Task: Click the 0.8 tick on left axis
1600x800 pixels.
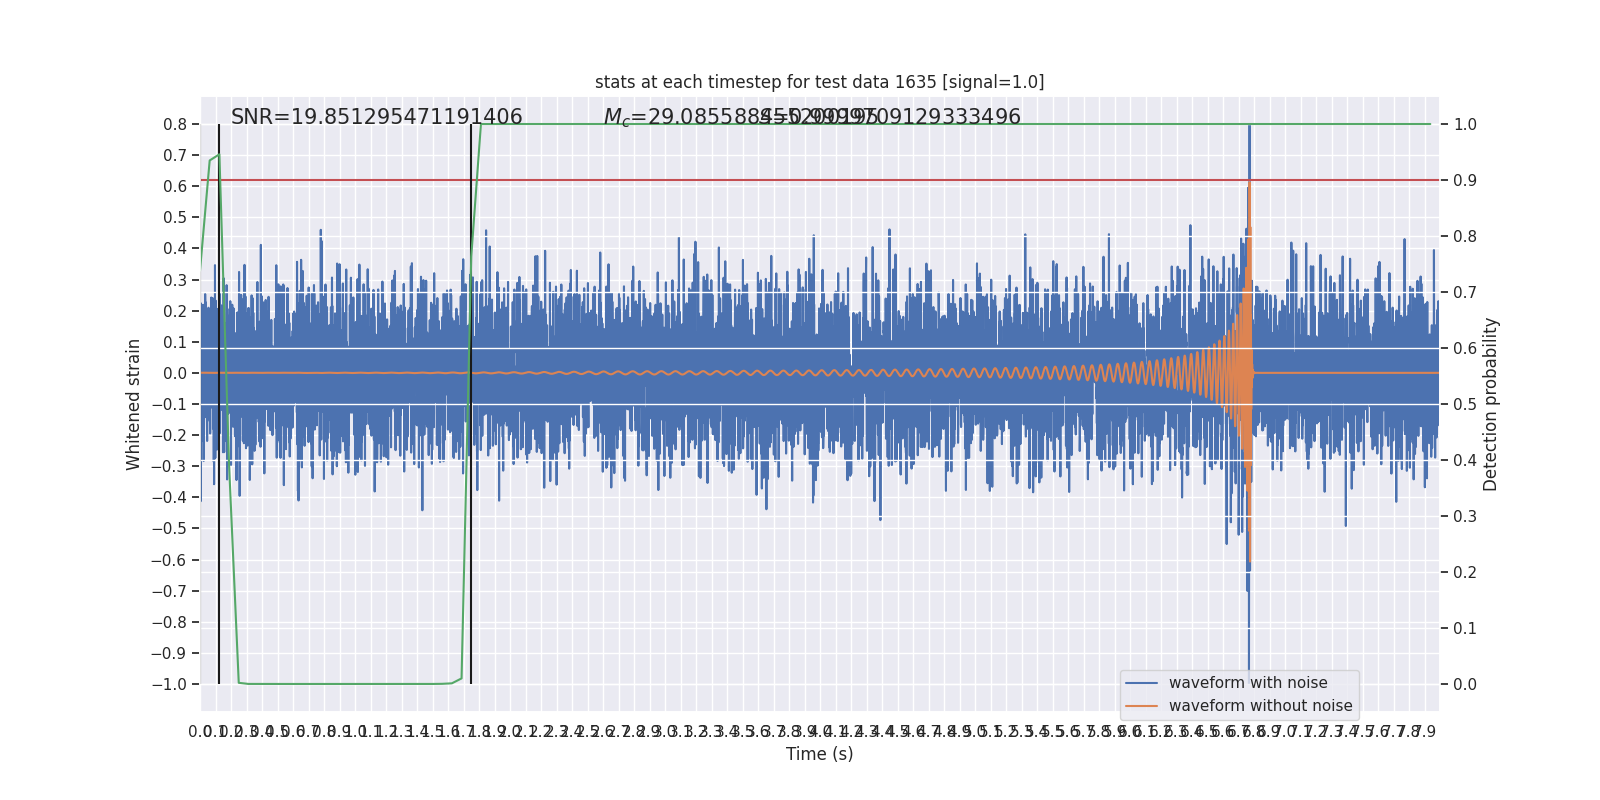Action: pos(175,125)
